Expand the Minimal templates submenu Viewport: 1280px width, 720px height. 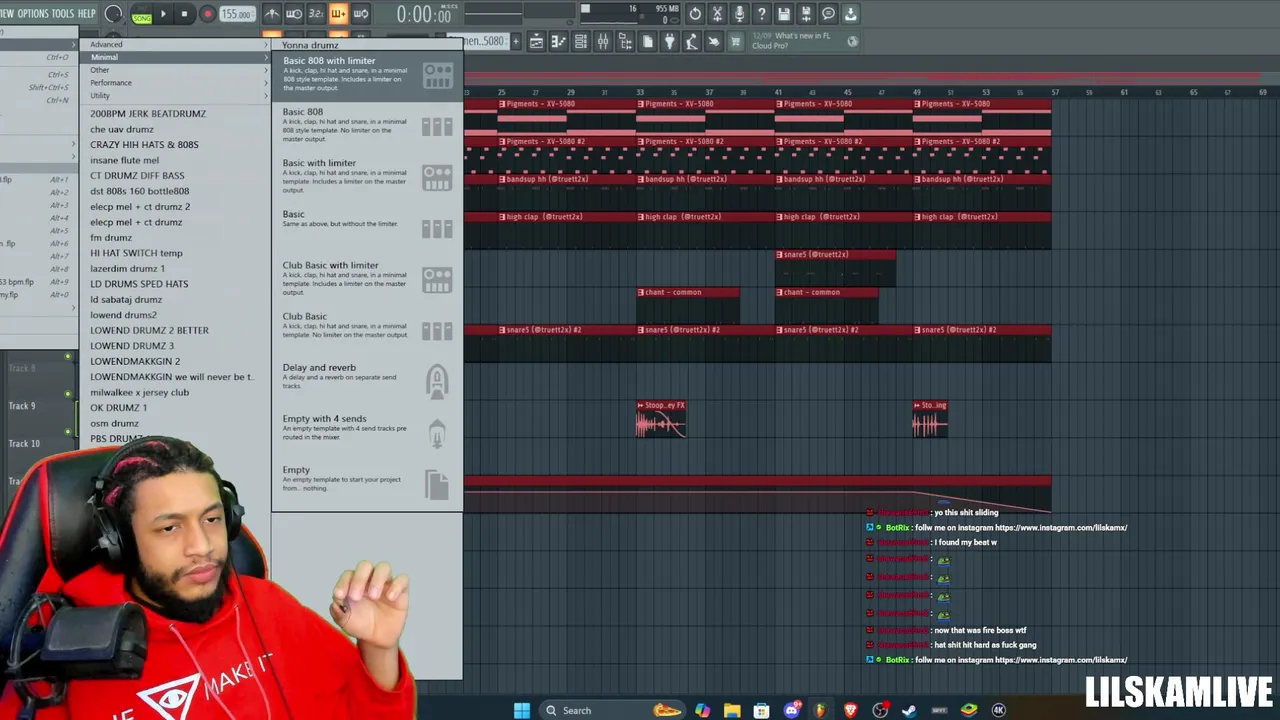click(175, 57)
